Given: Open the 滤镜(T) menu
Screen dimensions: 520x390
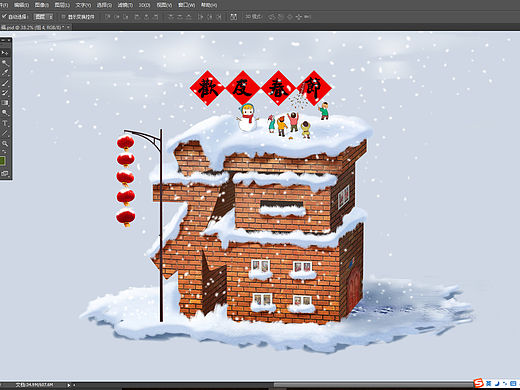Looking at the screenshot, I should [125, 5].
